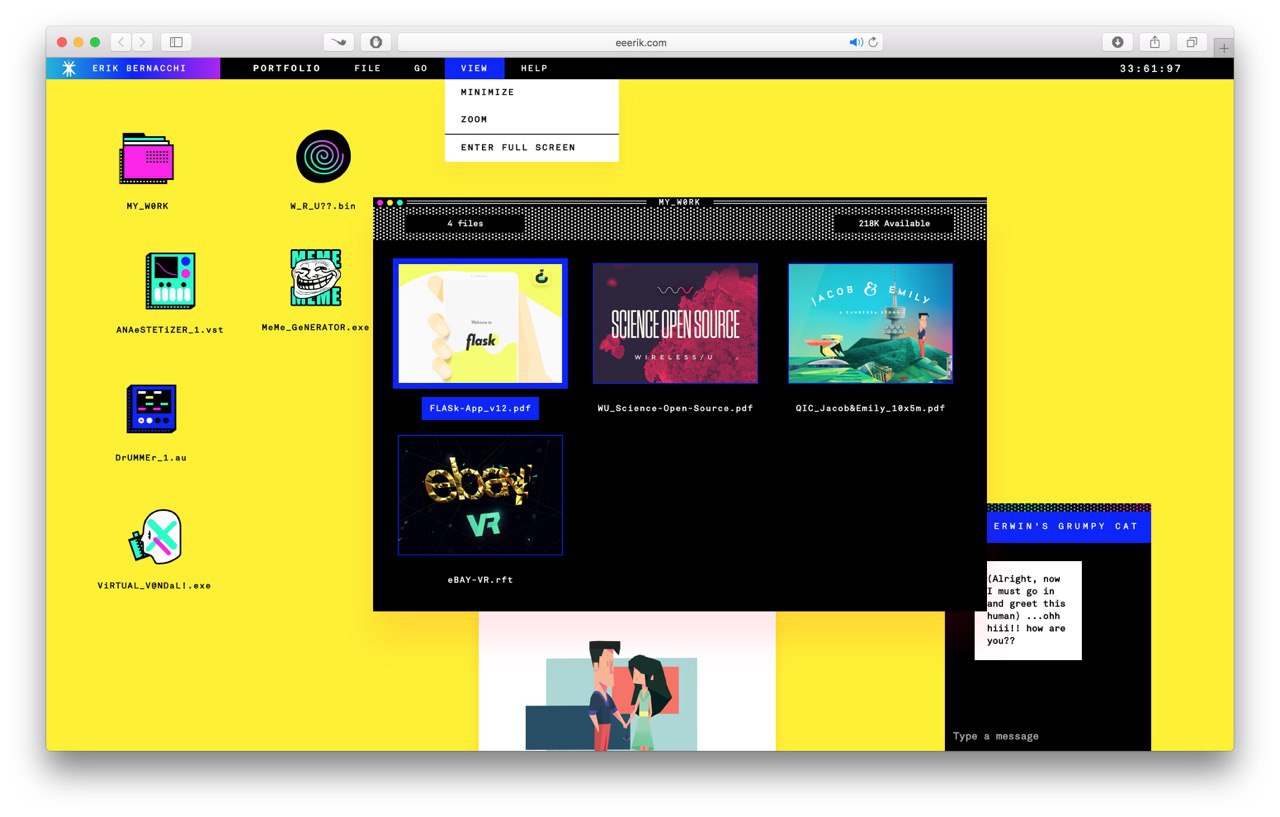Click the eBAY-VR.rft file name
Image resolution: width=1280 pixels, height=817 pixels.
click(480, 580)
